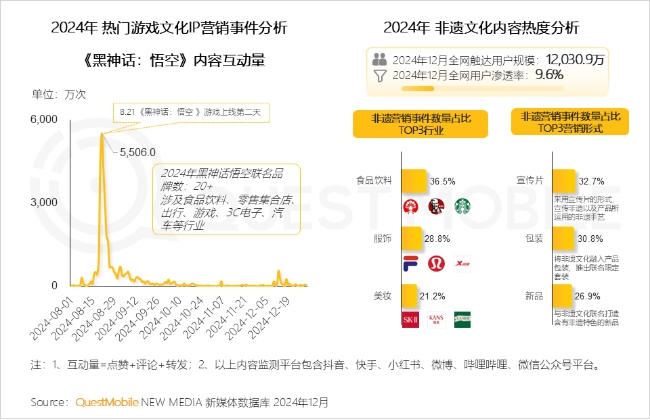Image resolution: width=650 pixels, height=420 pixels.
Task: Click the QuestMobile source link text
Action: pyautogui.click(x=107, y=402)
